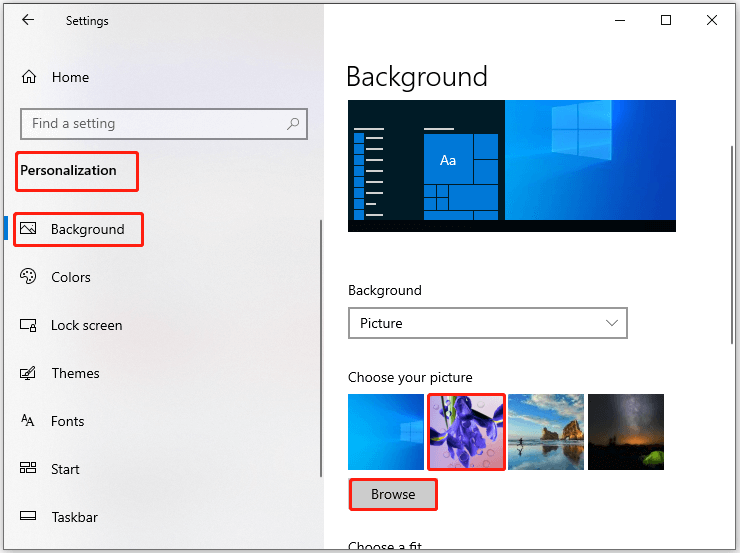Click the Browse button
Image resolution: width=740 pixels, height=553 pixels.
pos(393,494)
